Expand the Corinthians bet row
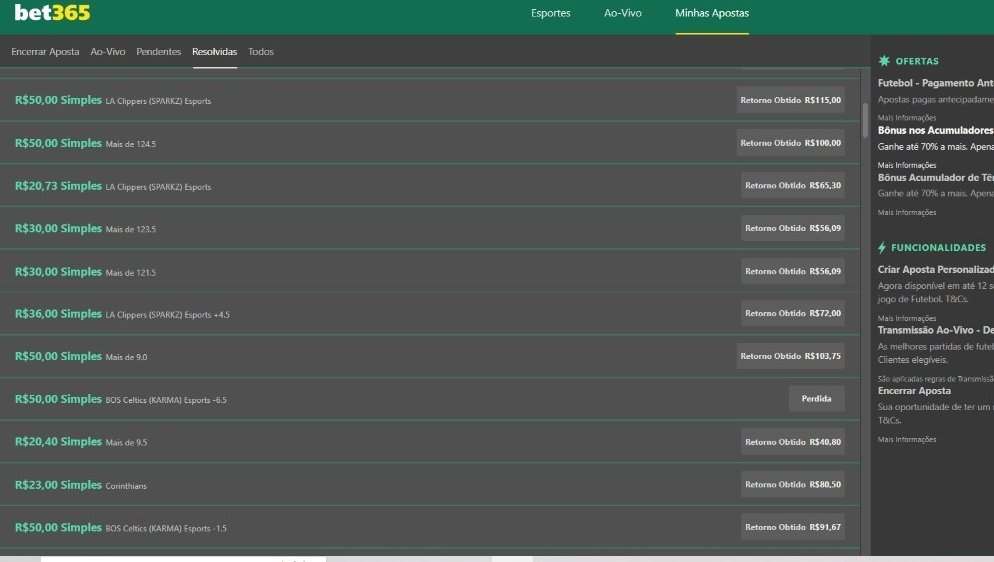Viewport: 994px width, 562px height. pos(430,485)
